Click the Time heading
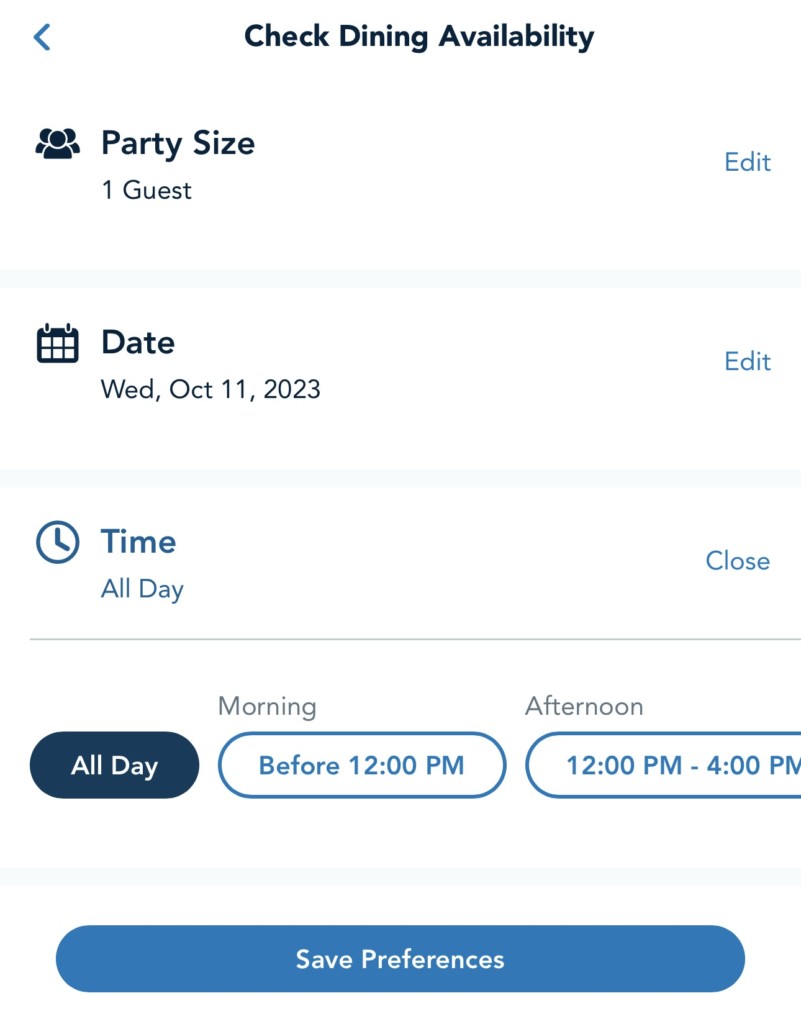Image resolution: width=801 pixels, height=1024 pixels. [138, 541]
